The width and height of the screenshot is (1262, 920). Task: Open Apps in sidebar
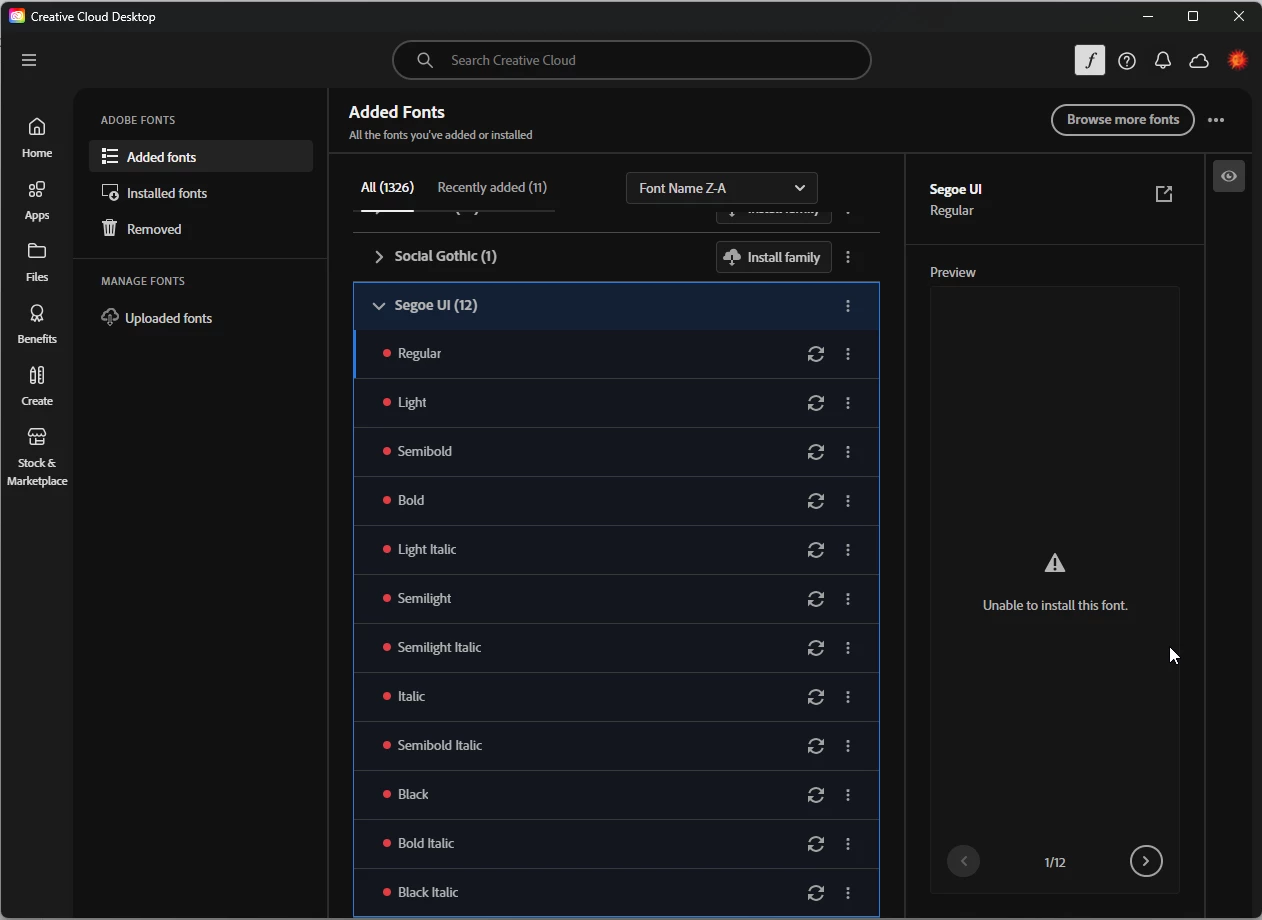(37, 200)
